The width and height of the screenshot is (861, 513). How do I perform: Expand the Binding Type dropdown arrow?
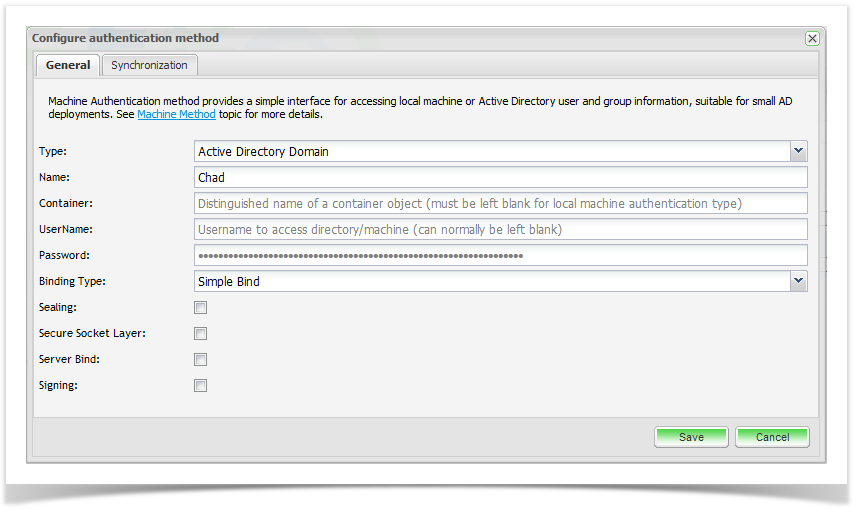click(798, 281)
